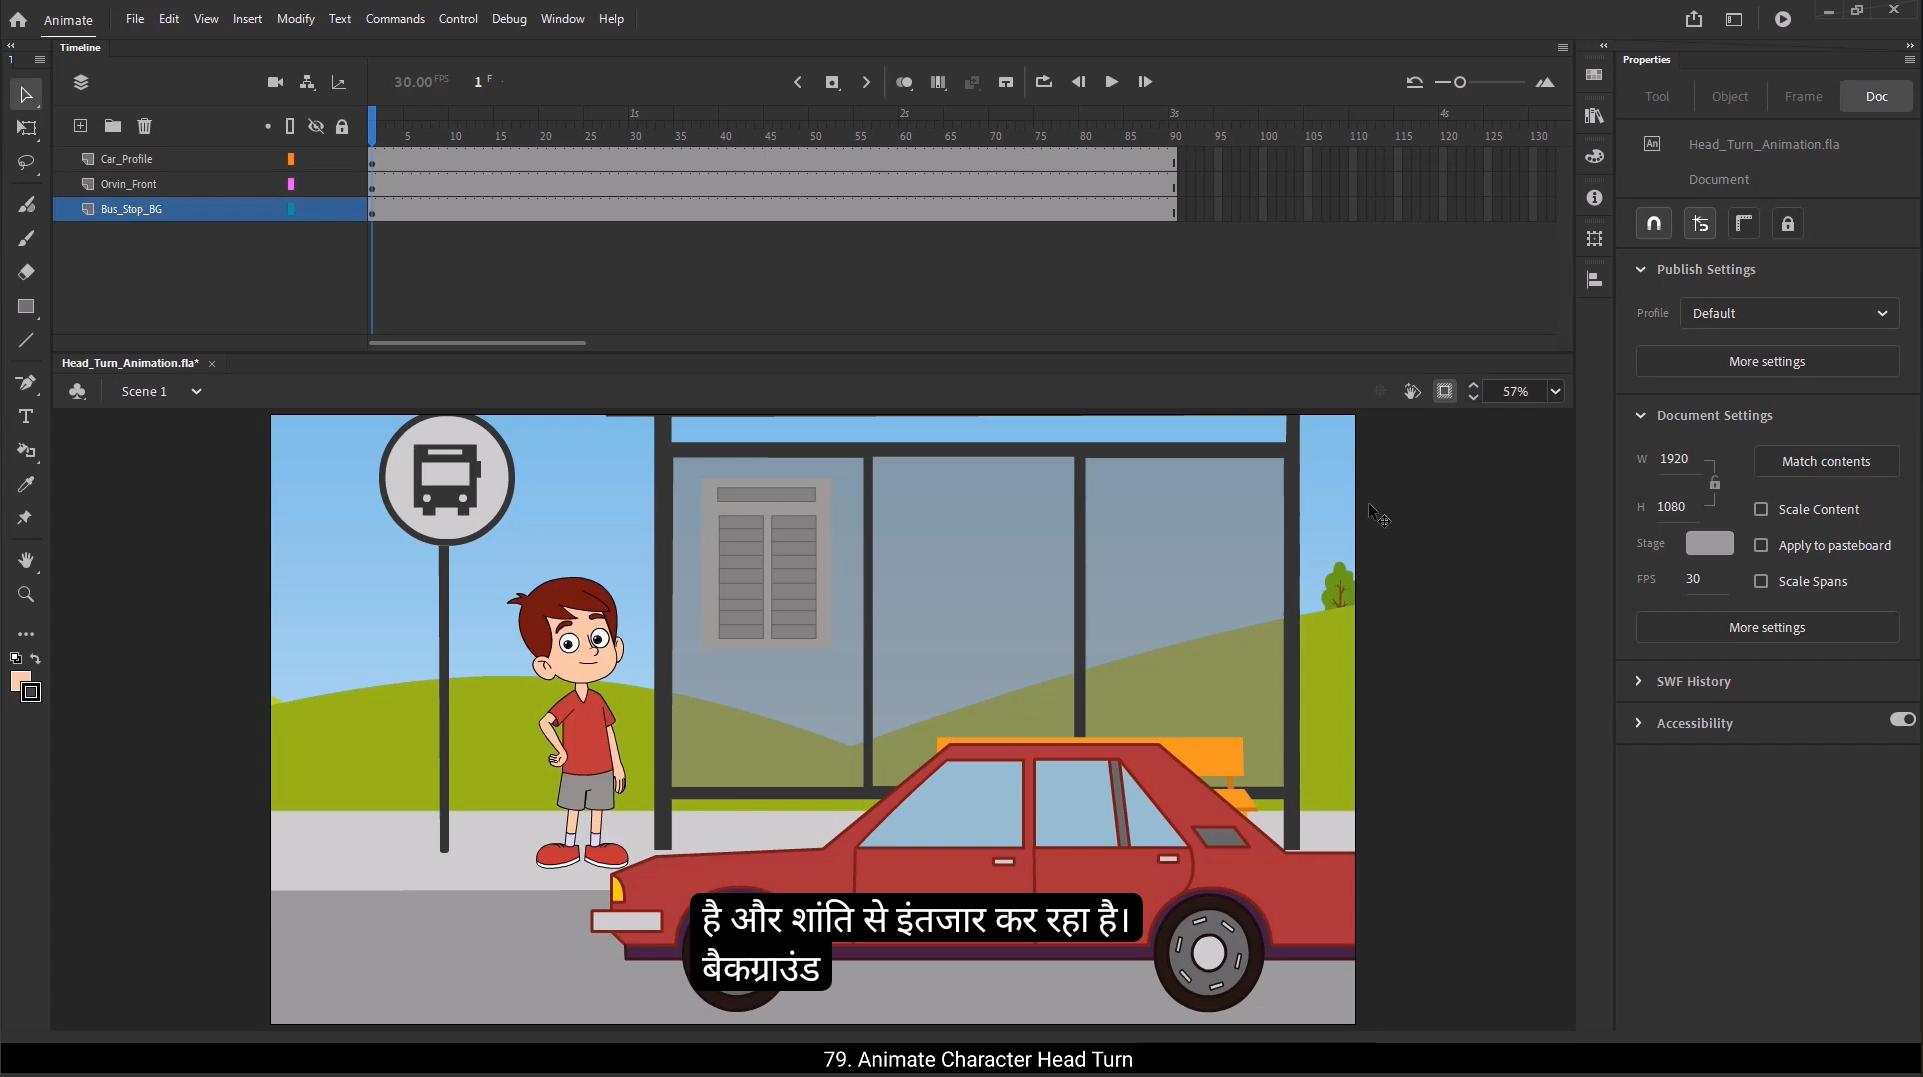Image resolution: width=1923 pixels, height=1077 pixels.
Task: Open the Profile Default dropdown
Action: [1789, 313]
